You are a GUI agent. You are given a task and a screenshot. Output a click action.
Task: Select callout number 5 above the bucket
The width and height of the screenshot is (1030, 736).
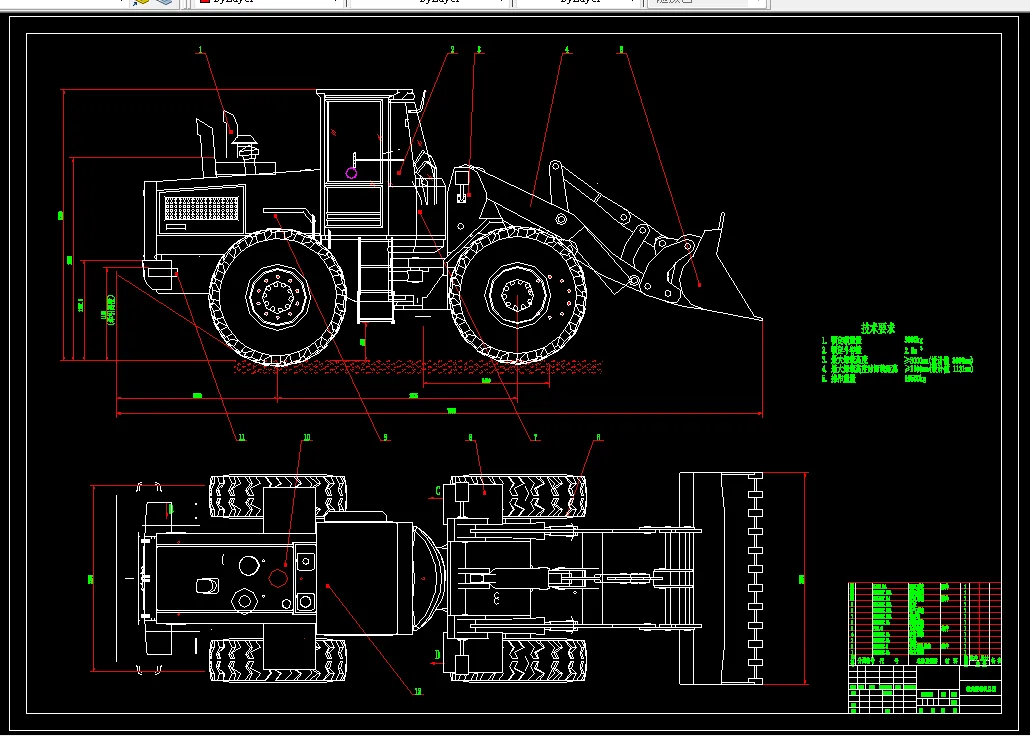(621, 49)
